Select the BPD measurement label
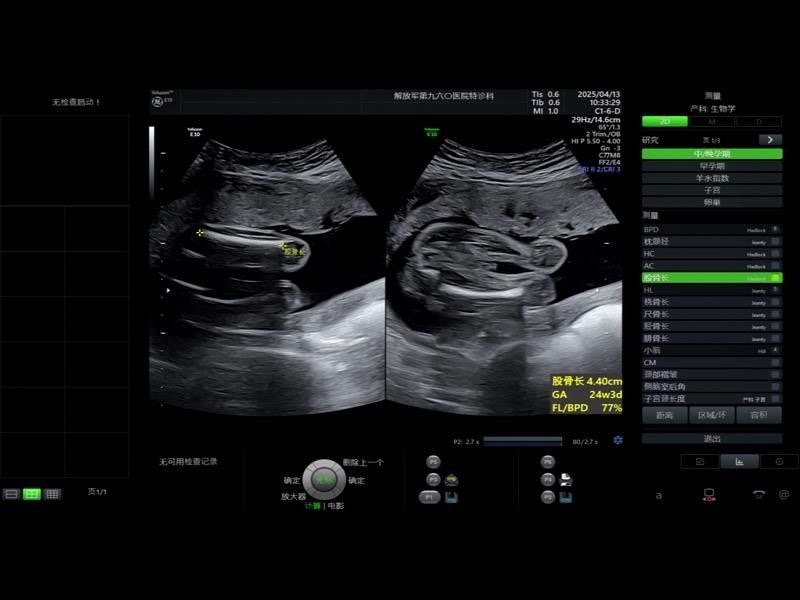Screen dimensions: 800x600 click(x=652, y=230)
